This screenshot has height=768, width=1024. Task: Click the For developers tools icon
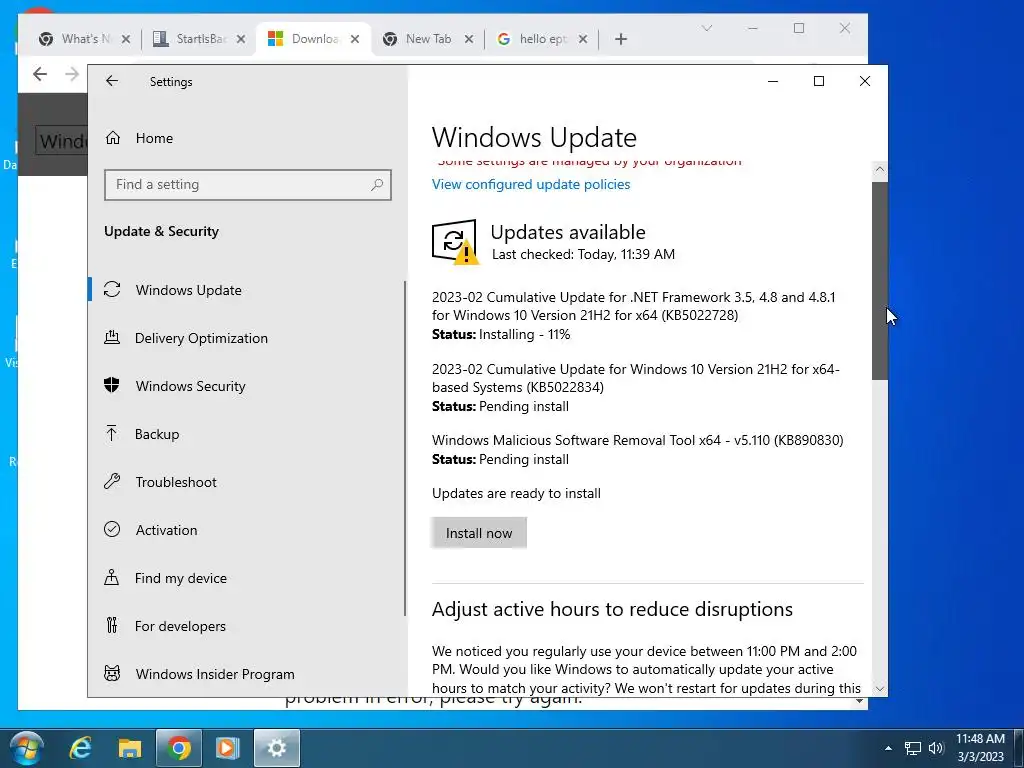coord(112,626)
